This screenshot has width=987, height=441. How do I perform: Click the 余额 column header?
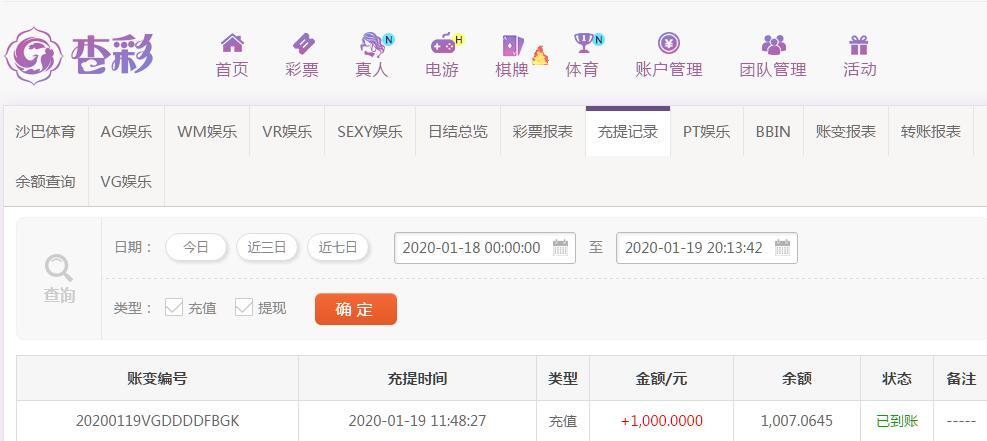click(x=797, y=378)
